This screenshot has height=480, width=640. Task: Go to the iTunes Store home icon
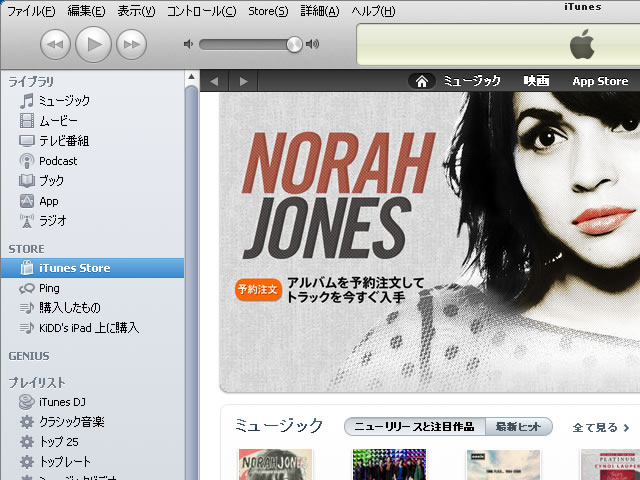click(422, 81)
